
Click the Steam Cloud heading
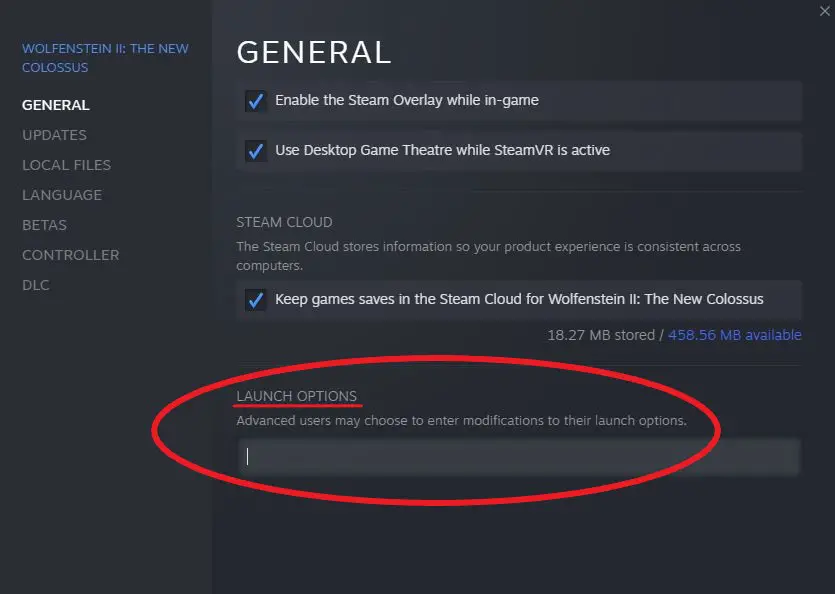[x=284, y=222]
